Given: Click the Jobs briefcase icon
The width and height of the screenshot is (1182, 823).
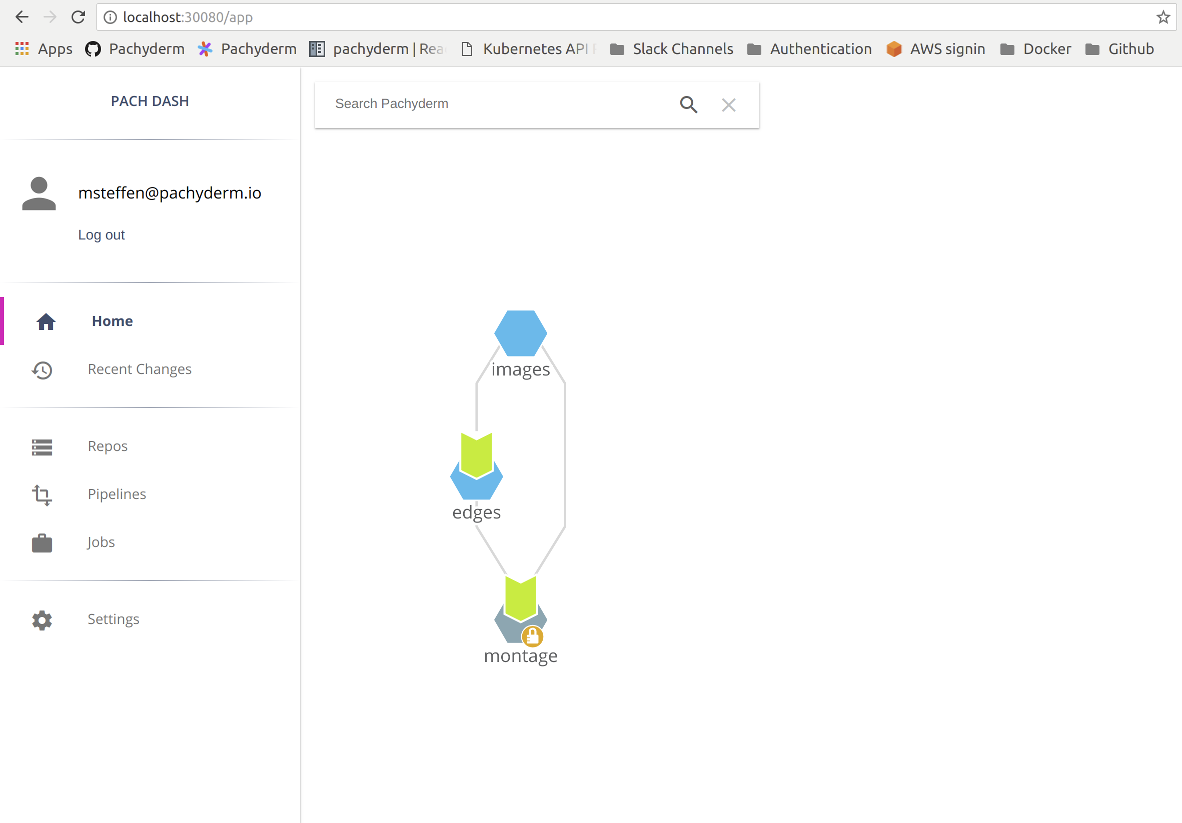Looking at the screenshot, I should coord(42,543).
